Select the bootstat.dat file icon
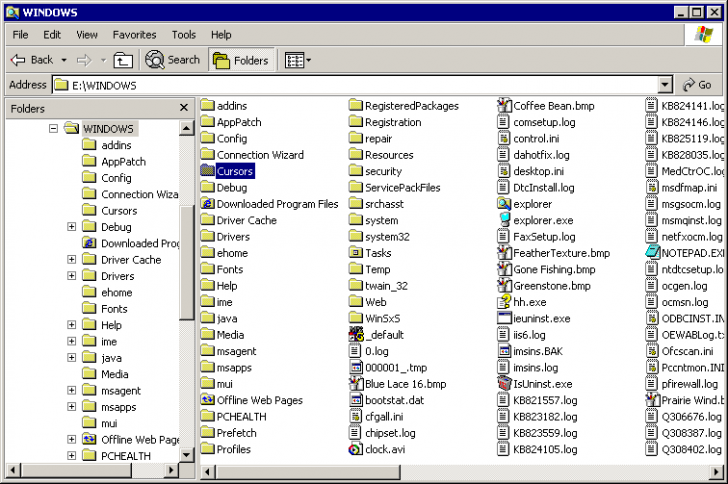 pyautogui.click(x=356, y=400)
